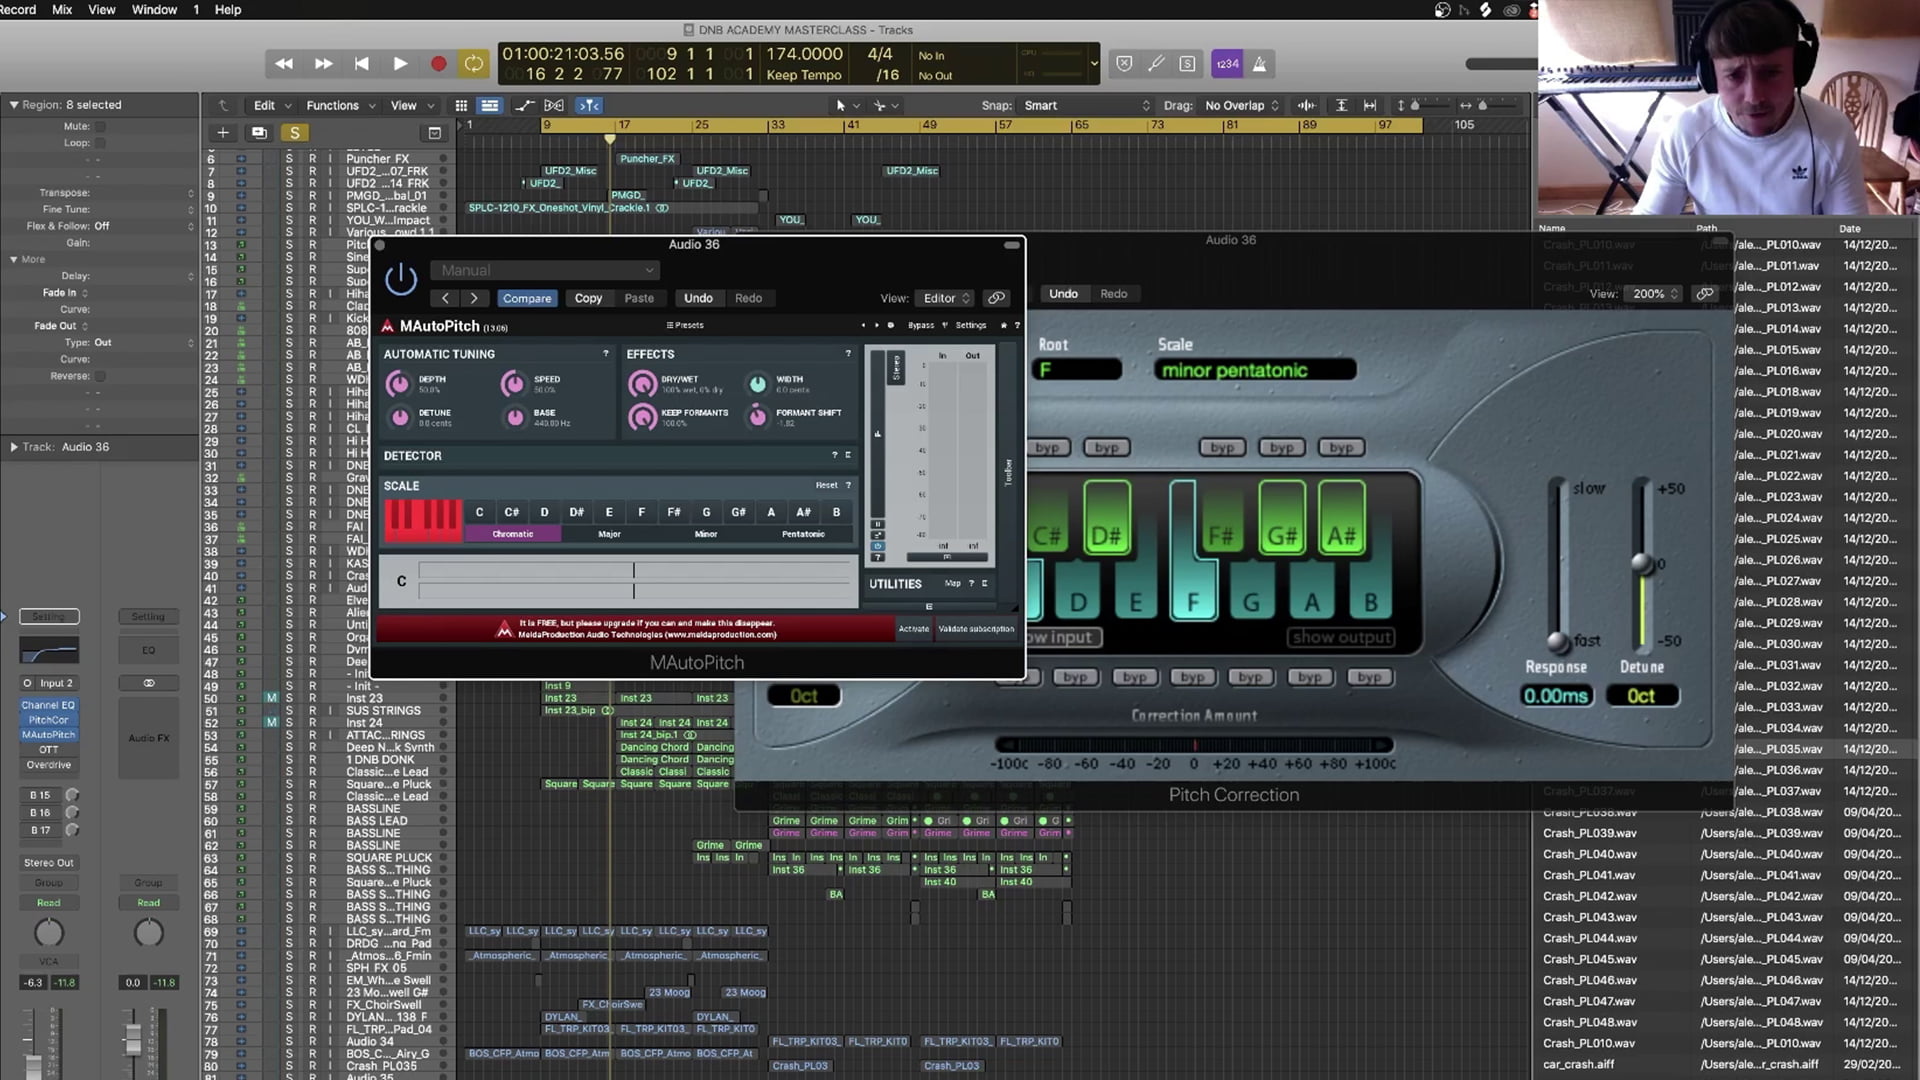Toggle the MAutoPitch plugin power button
The image size is (1920, 1080).
point(401,279)
